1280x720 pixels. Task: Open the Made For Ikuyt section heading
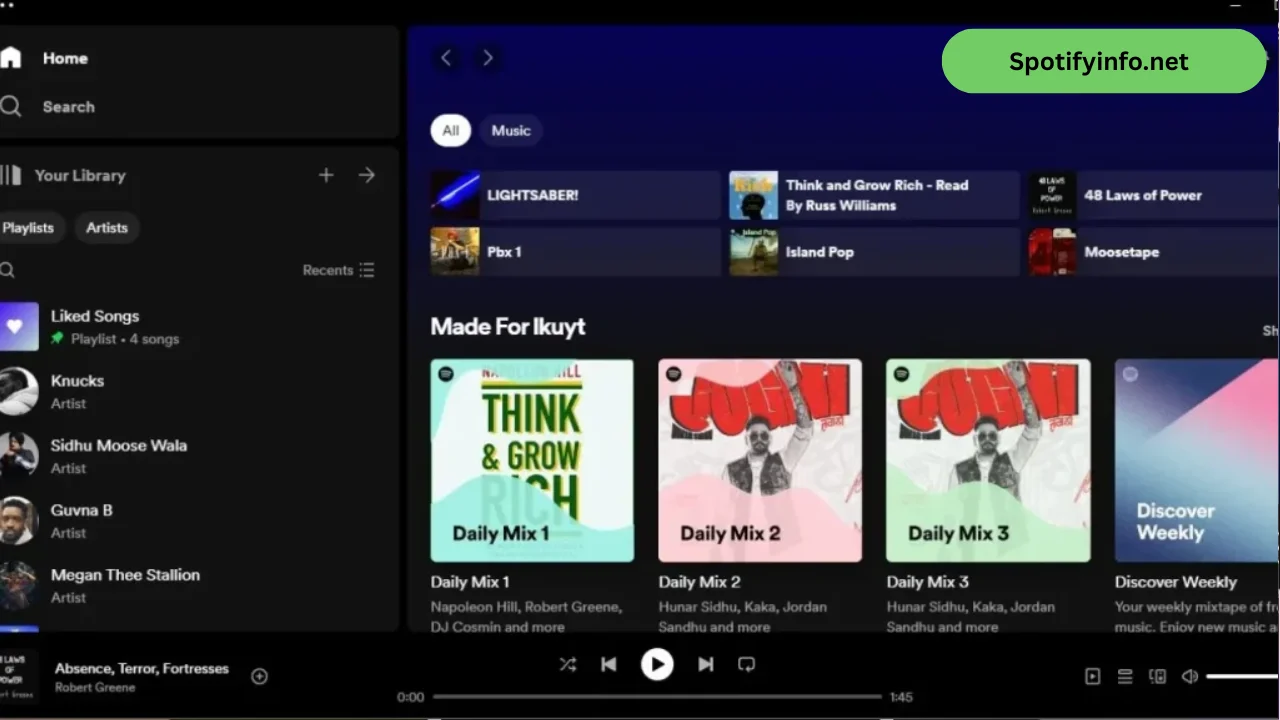click(x=508, y=327)
